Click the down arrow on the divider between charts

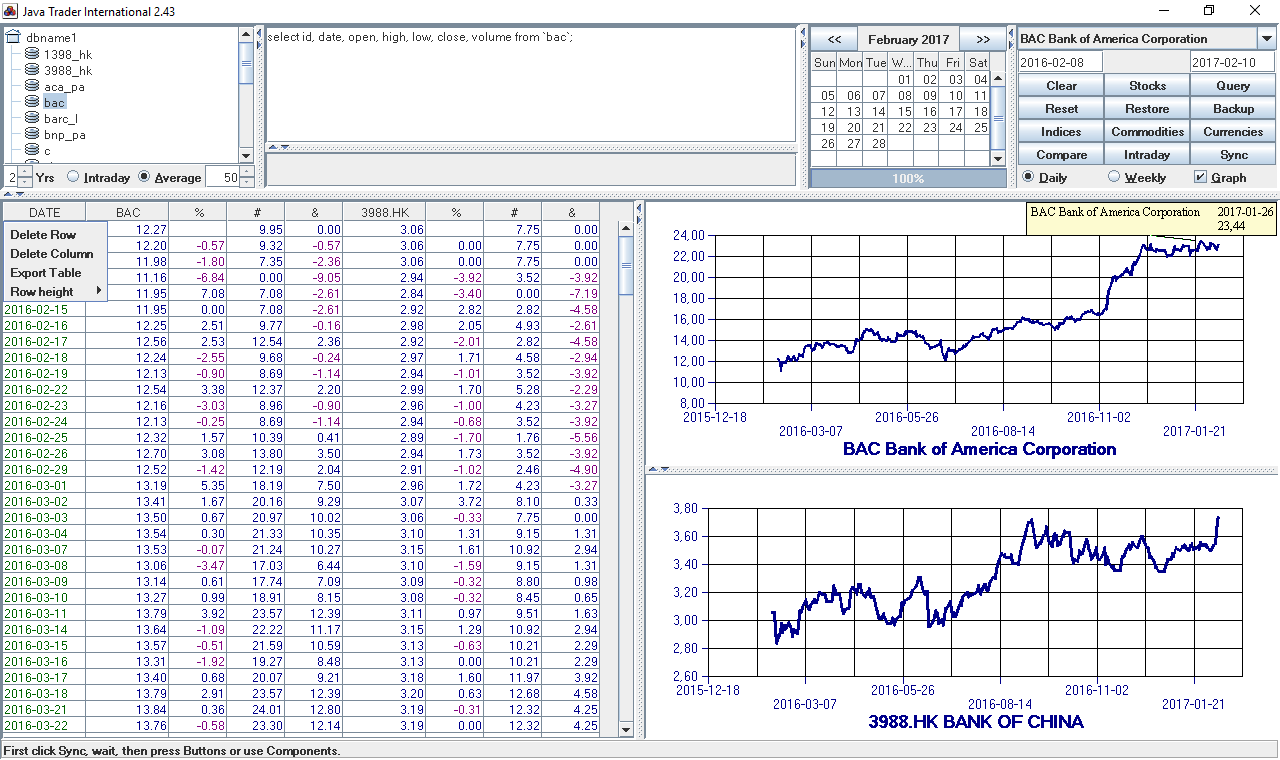(x=664, y=468)
